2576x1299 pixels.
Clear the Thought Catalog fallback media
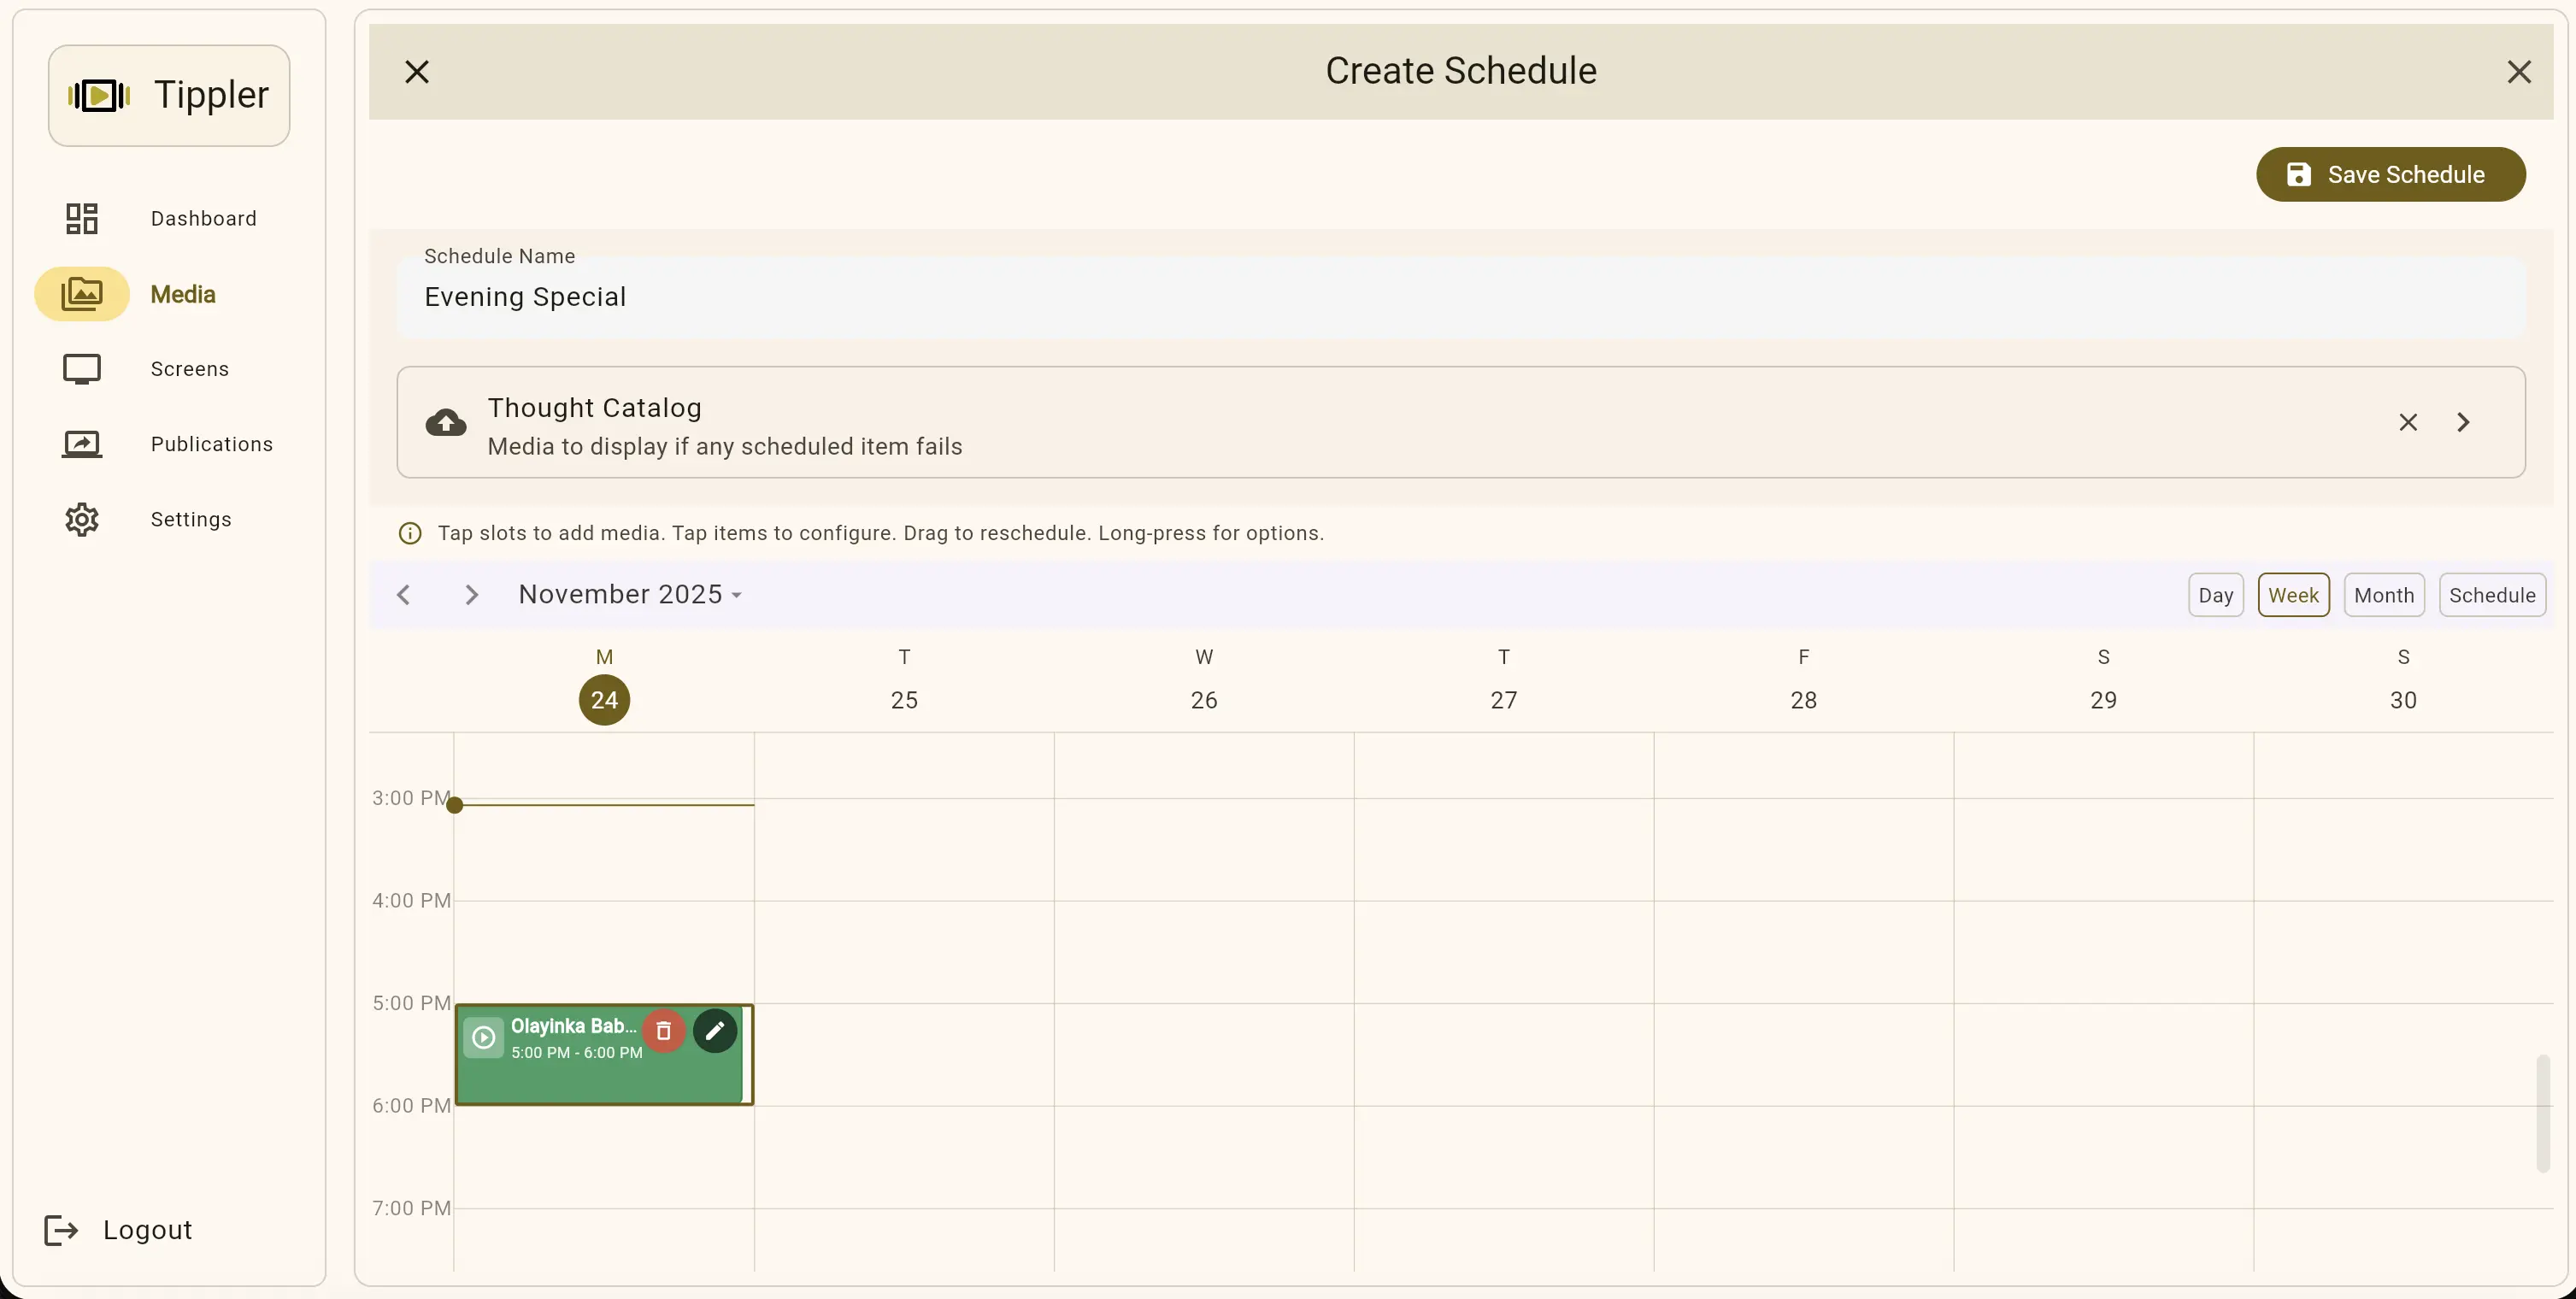pyautogui.click(x=2408, y=422)
